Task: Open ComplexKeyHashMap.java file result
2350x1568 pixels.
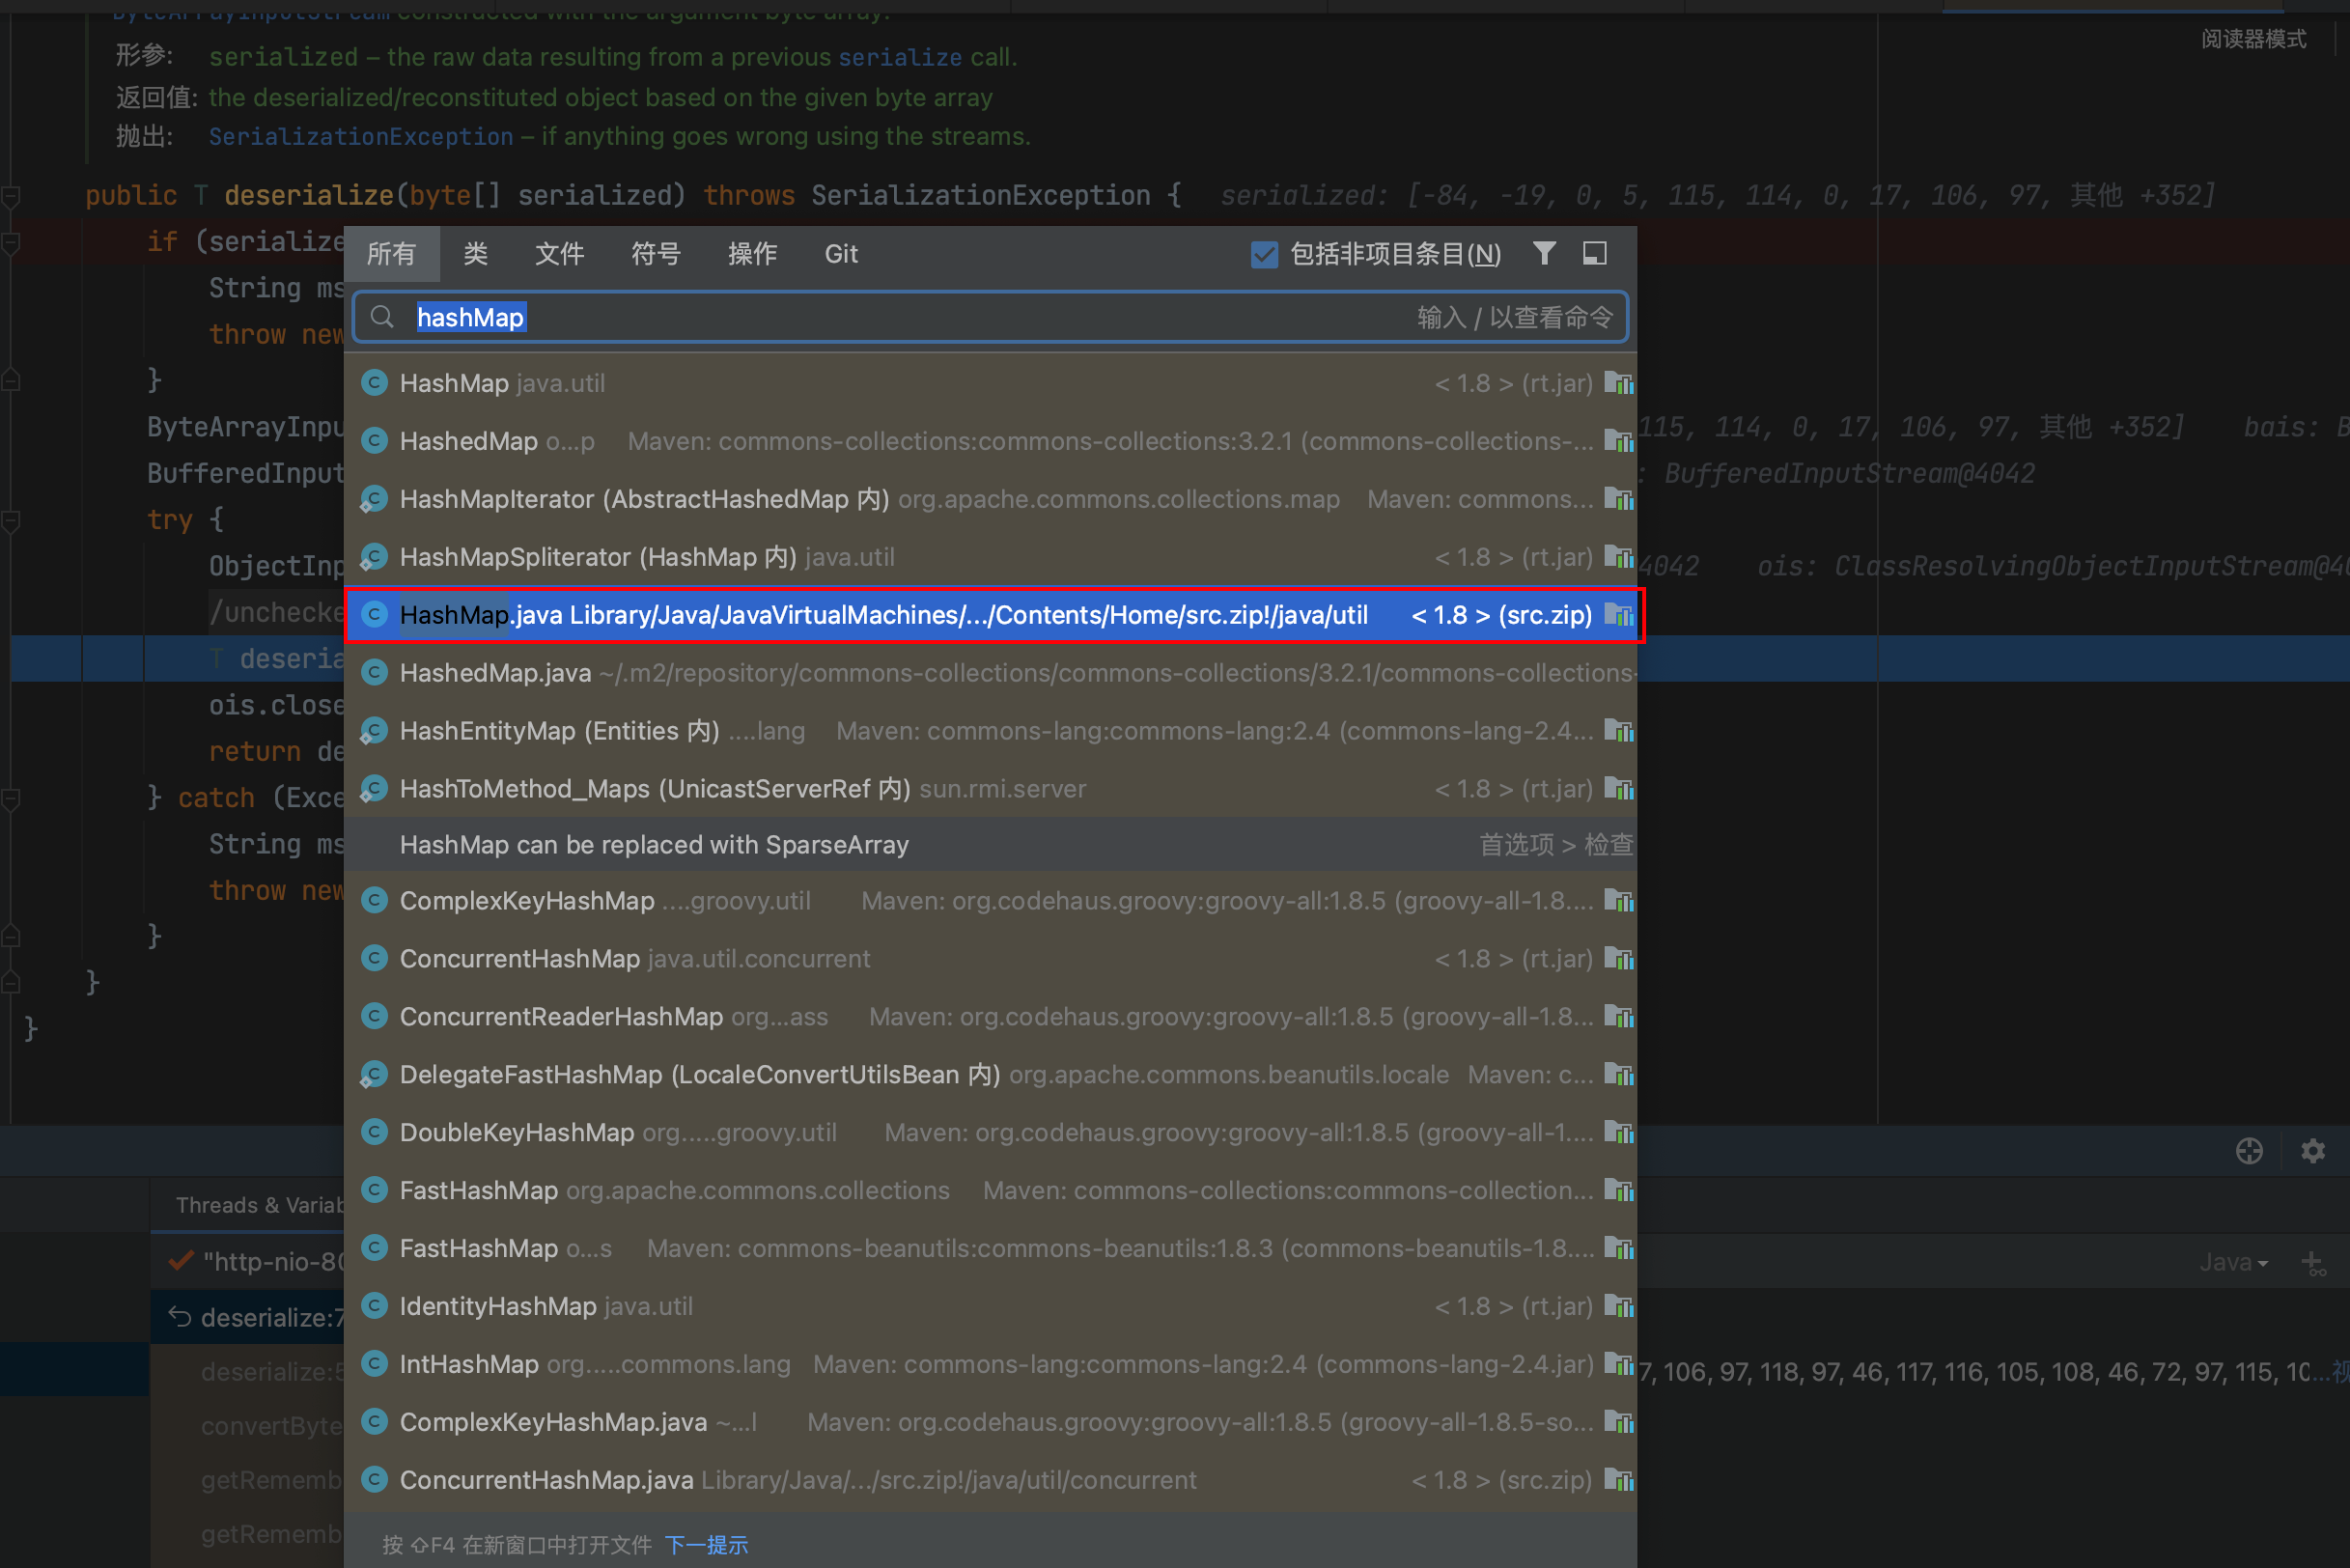Action: click(990, 1423)
